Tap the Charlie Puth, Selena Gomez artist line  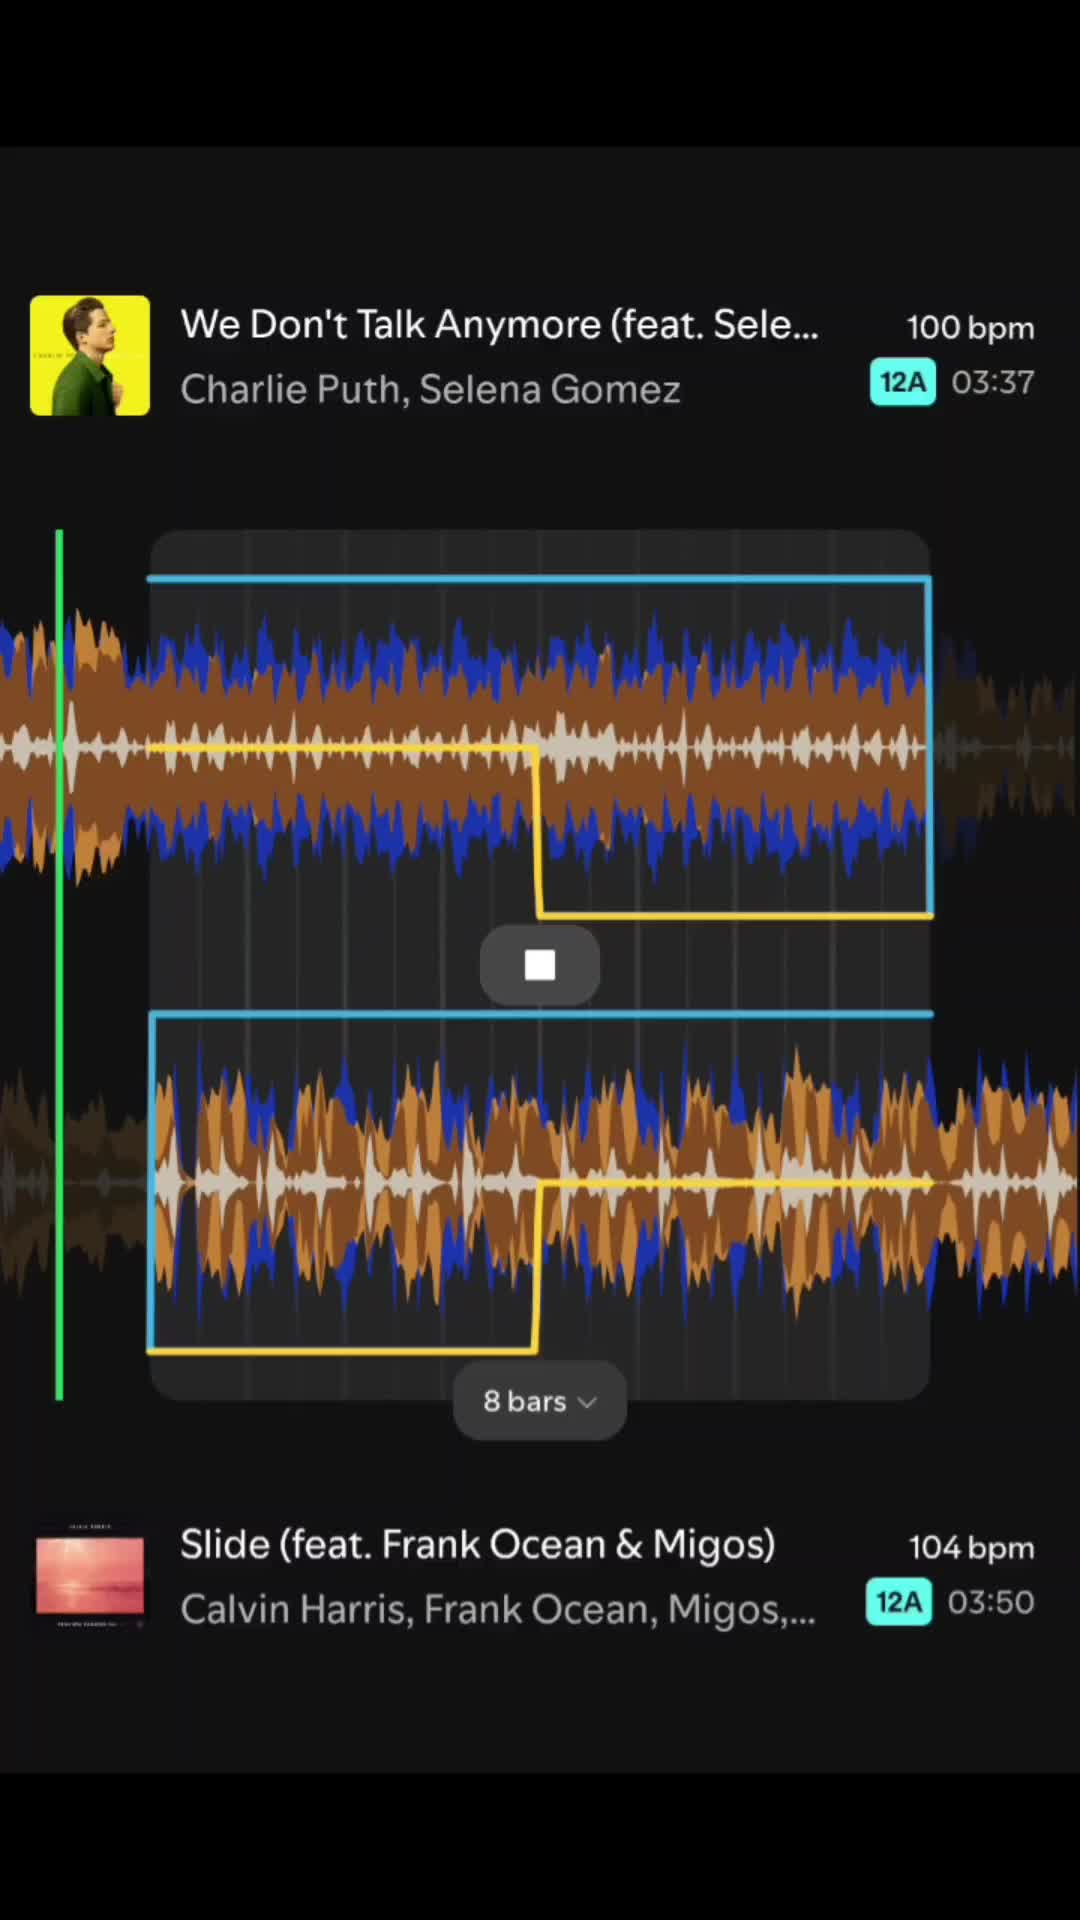tap(430, 389)
